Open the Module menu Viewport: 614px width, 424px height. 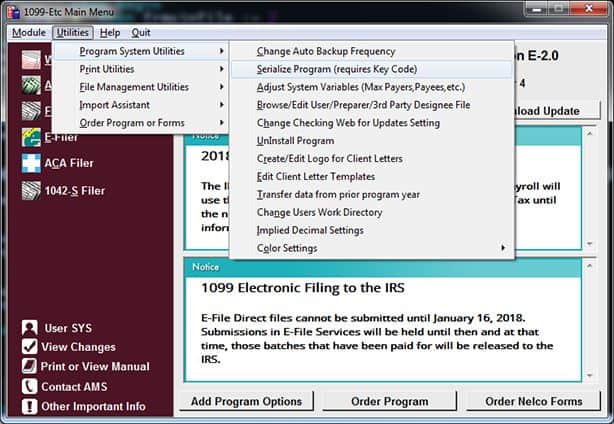pos(29,32)
